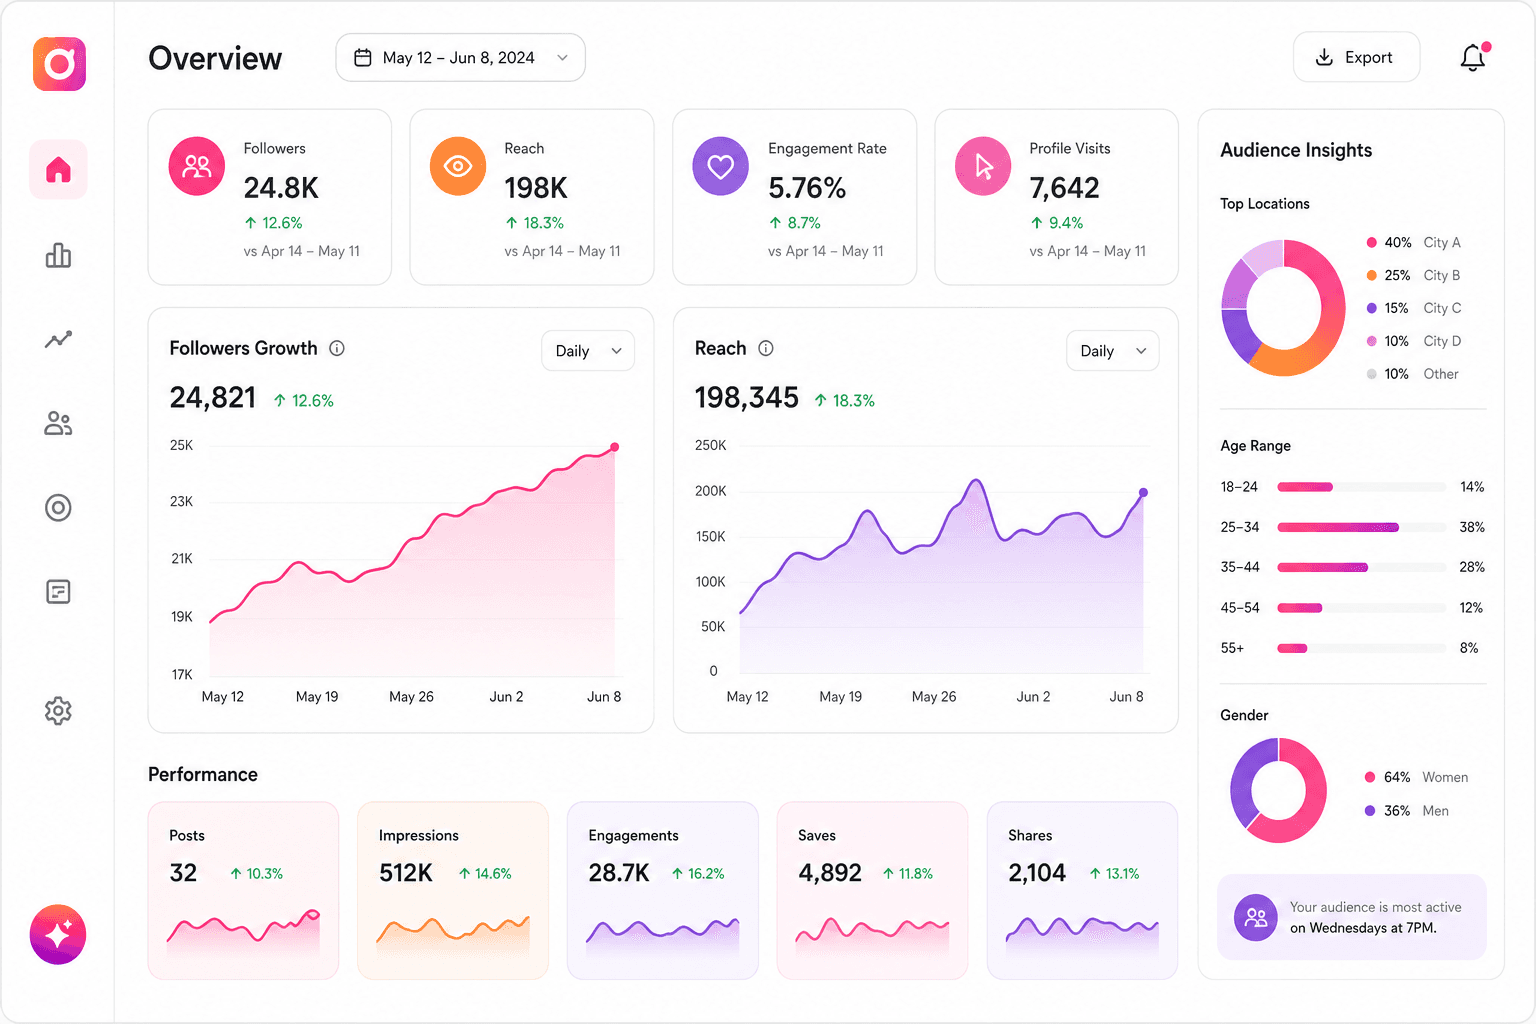Open the bar chart analytics sidebar icon
1536x1024 pixels.
[58, 256]
